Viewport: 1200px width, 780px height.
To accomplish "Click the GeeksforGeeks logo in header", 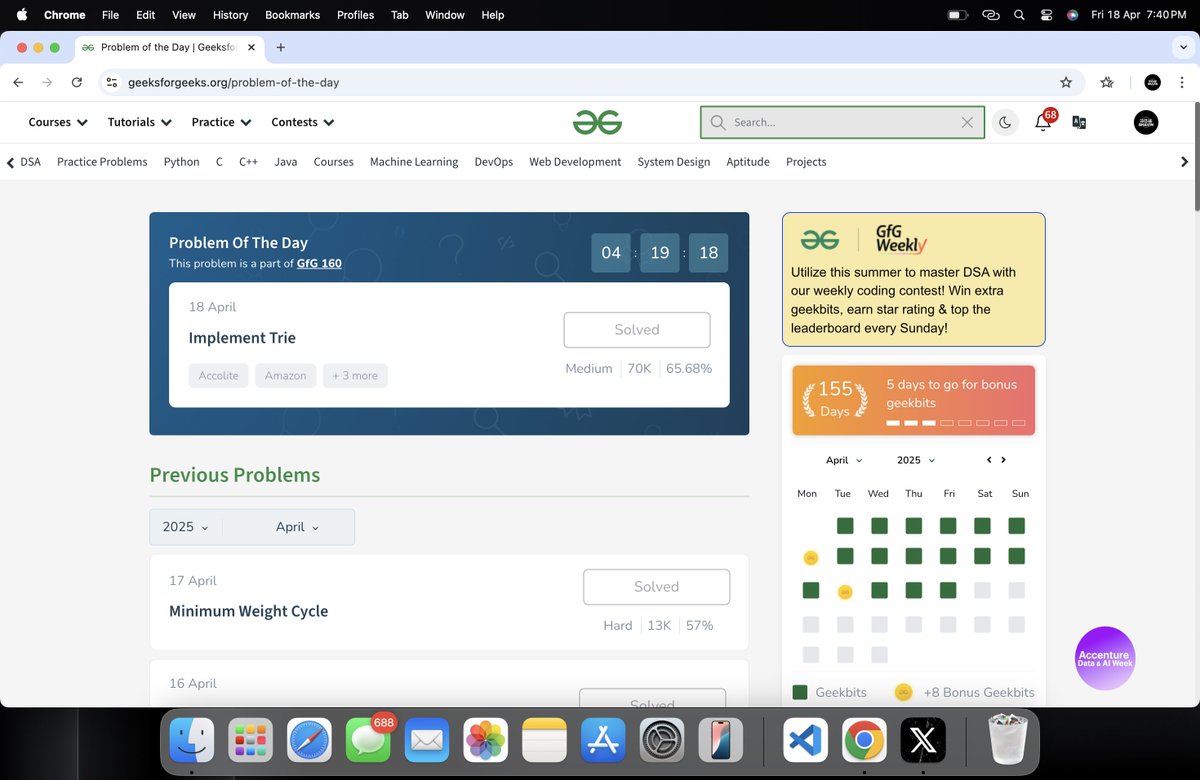I will 597,122.
